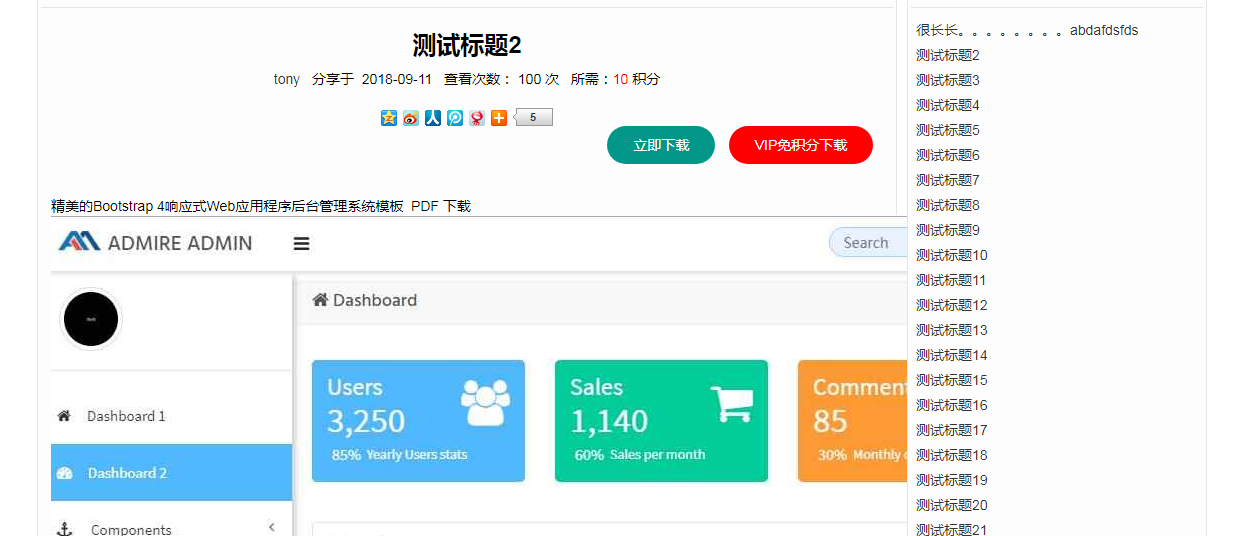Click the 立即下载 download button
The image size is (1246, 536).
[x=661, y=145]
